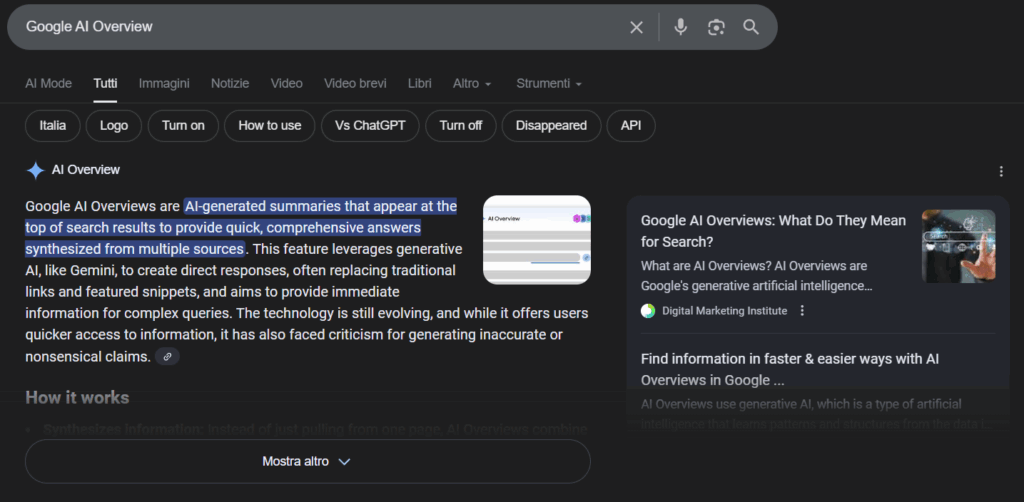Expand the overview with Mostra altro
Image resolution: width=1024 pixels, height=502 pixels.
pyautogui.click(x=308, y=462)
